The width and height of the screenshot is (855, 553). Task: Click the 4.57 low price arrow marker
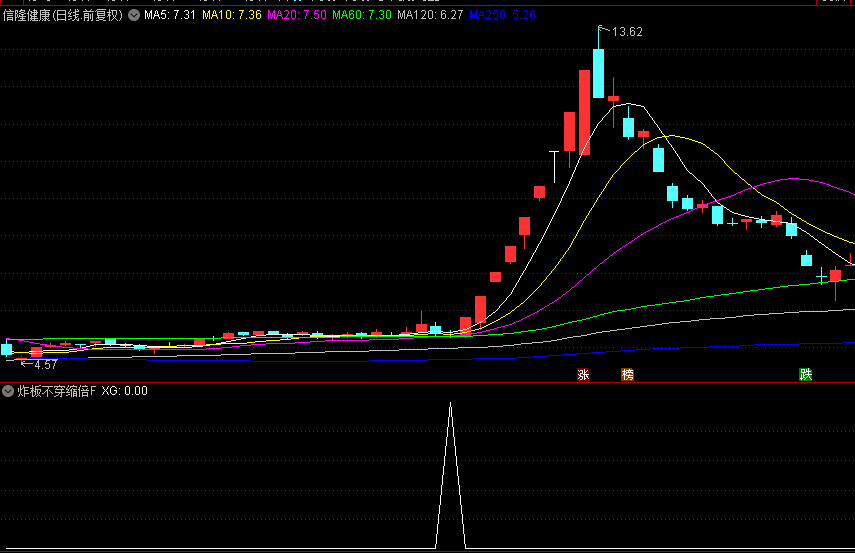click(x=37, y=365)
